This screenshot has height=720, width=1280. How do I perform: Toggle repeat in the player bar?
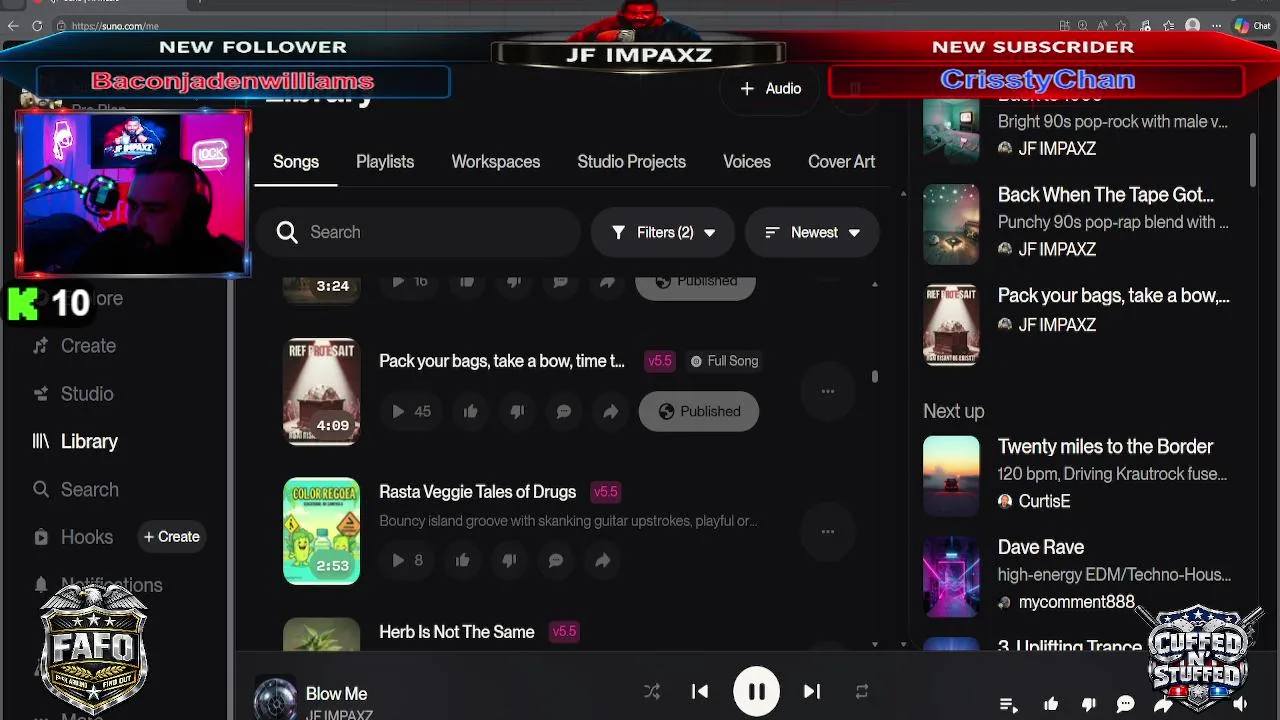(861, 691)
